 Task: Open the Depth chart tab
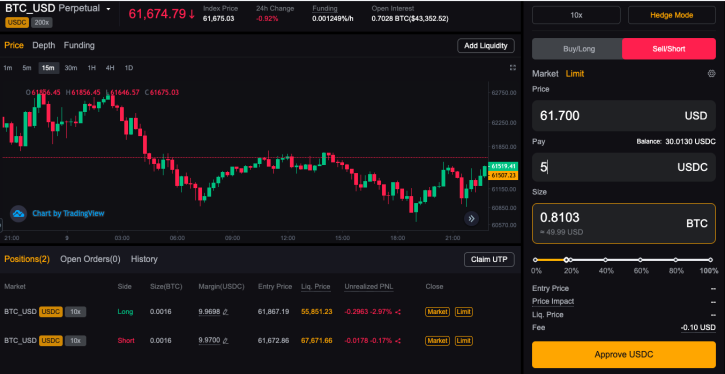43,45
